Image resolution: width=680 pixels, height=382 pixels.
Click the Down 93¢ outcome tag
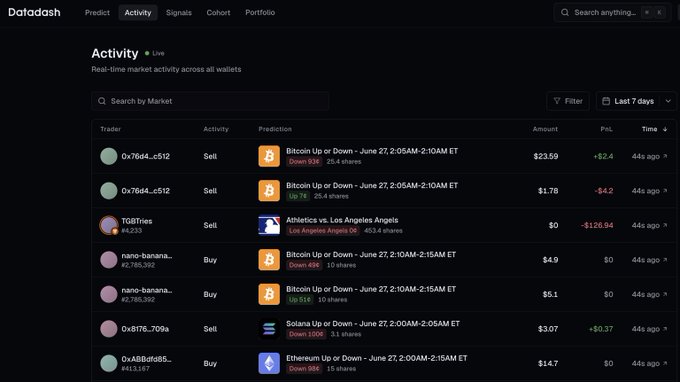click(x=304, y=162)
